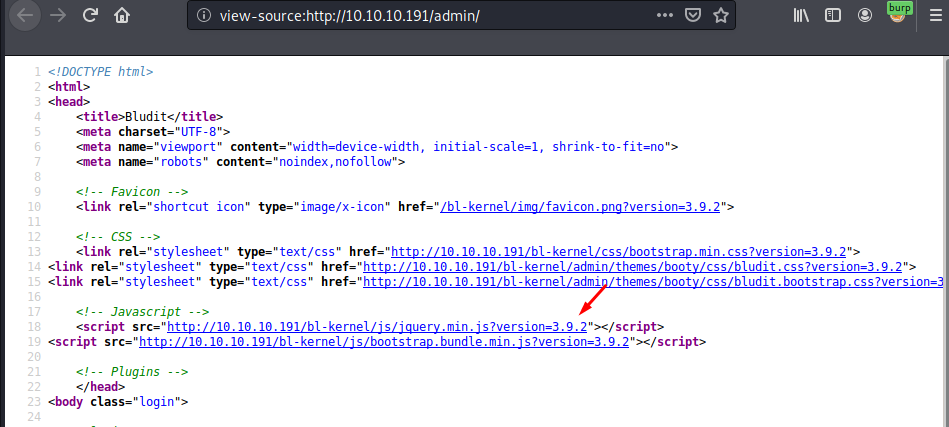
Task: Bookmark this page with the star icon
Action: point(720,16)
